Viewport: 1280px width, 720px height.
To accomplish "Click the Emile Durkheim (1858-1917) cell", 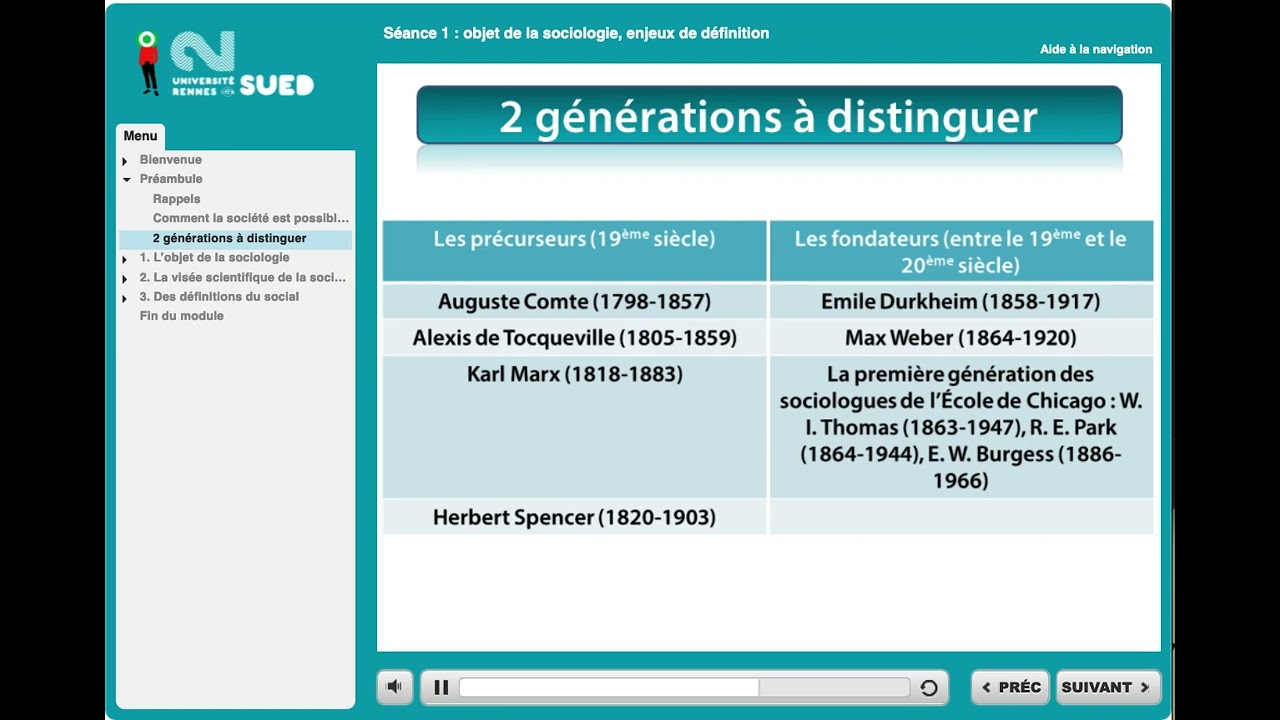I will click(x=961, y=301).
